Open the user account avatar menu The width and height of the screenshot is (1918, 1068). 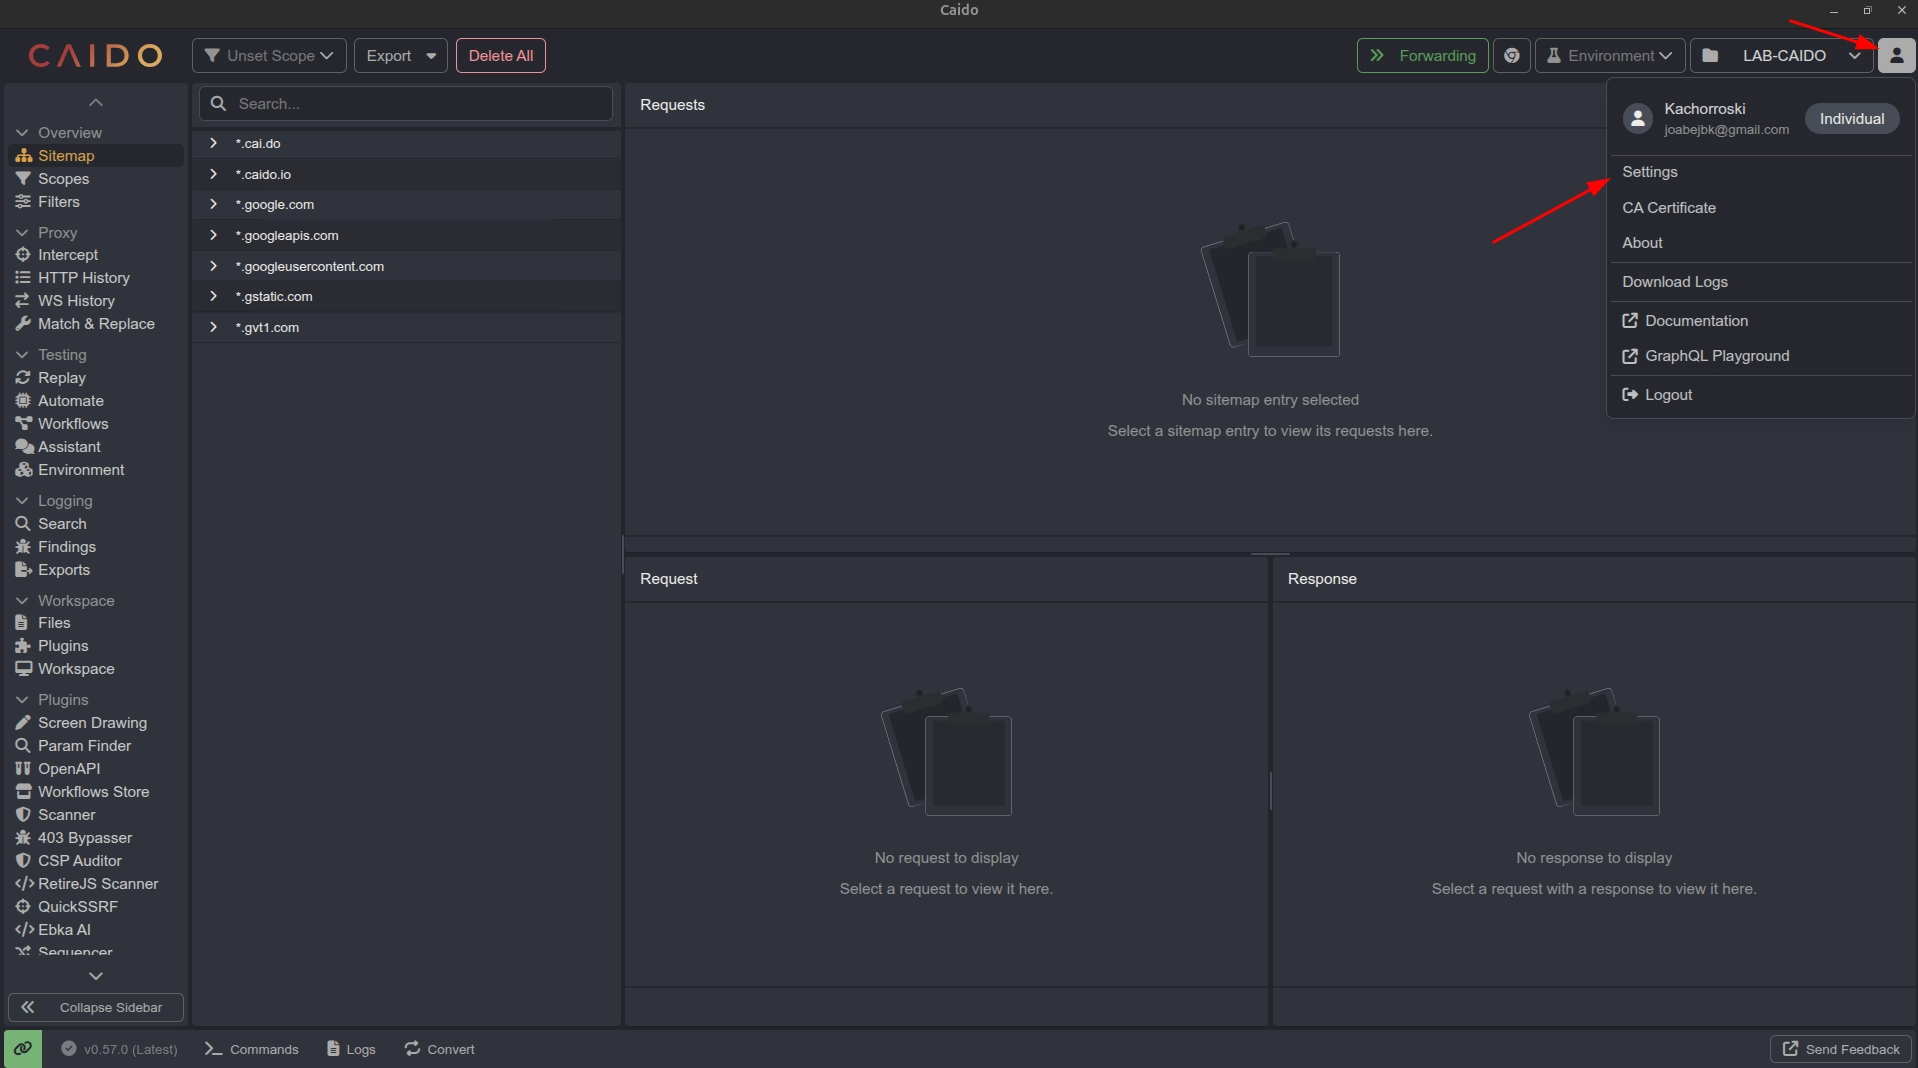pos(1896,56)
